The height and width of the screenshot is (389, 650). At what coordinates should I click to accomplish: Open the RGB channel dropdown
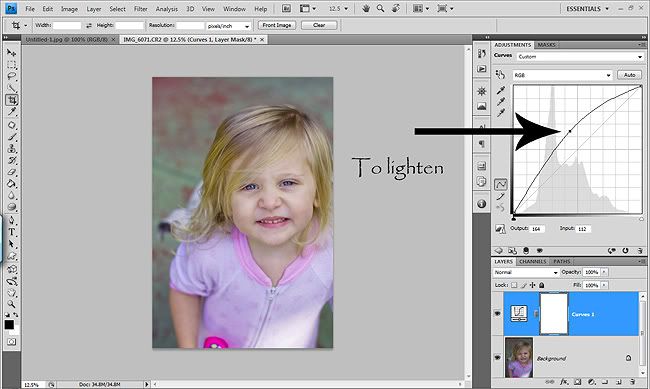tap(562, 75)
